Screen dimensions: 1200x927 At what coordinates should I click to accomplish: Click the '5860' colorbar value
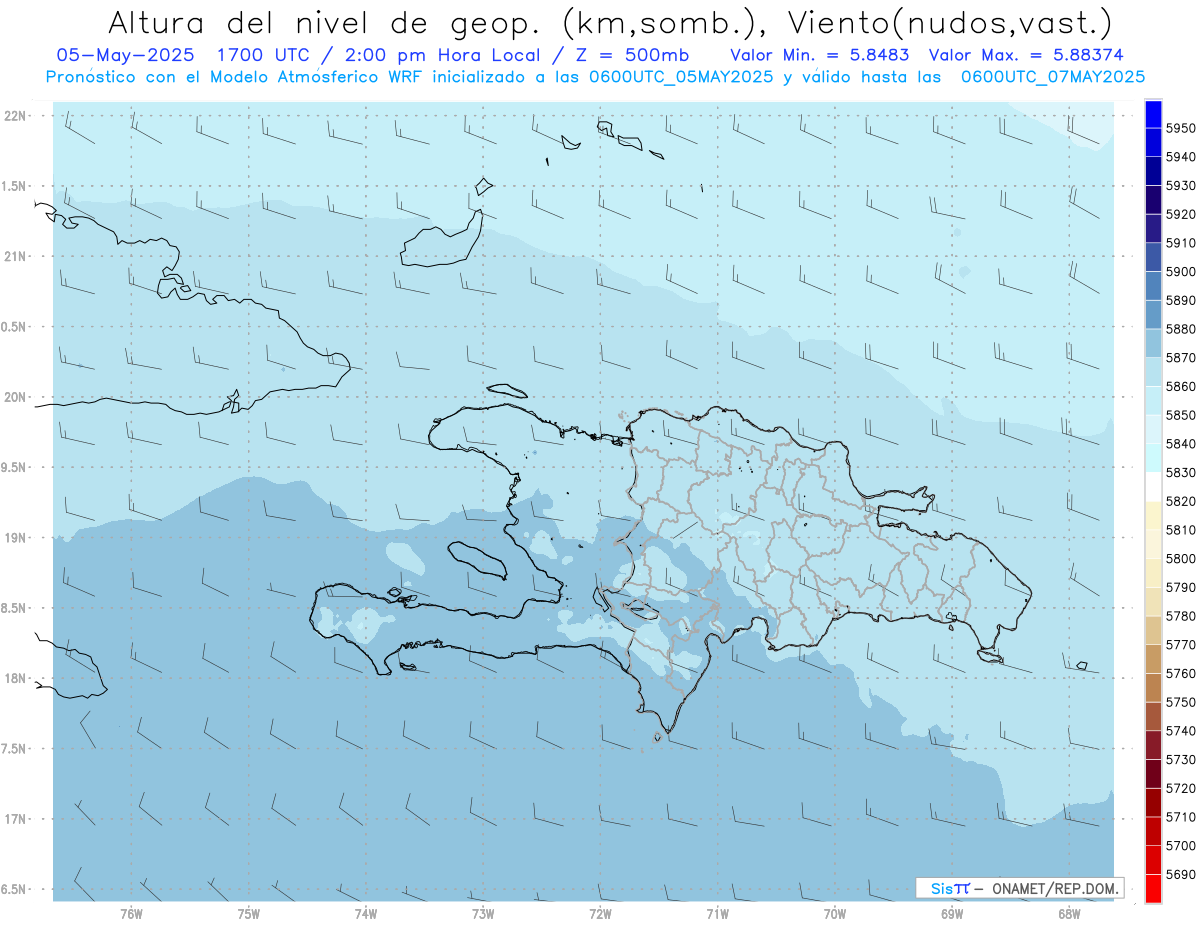click(1181, 386)
